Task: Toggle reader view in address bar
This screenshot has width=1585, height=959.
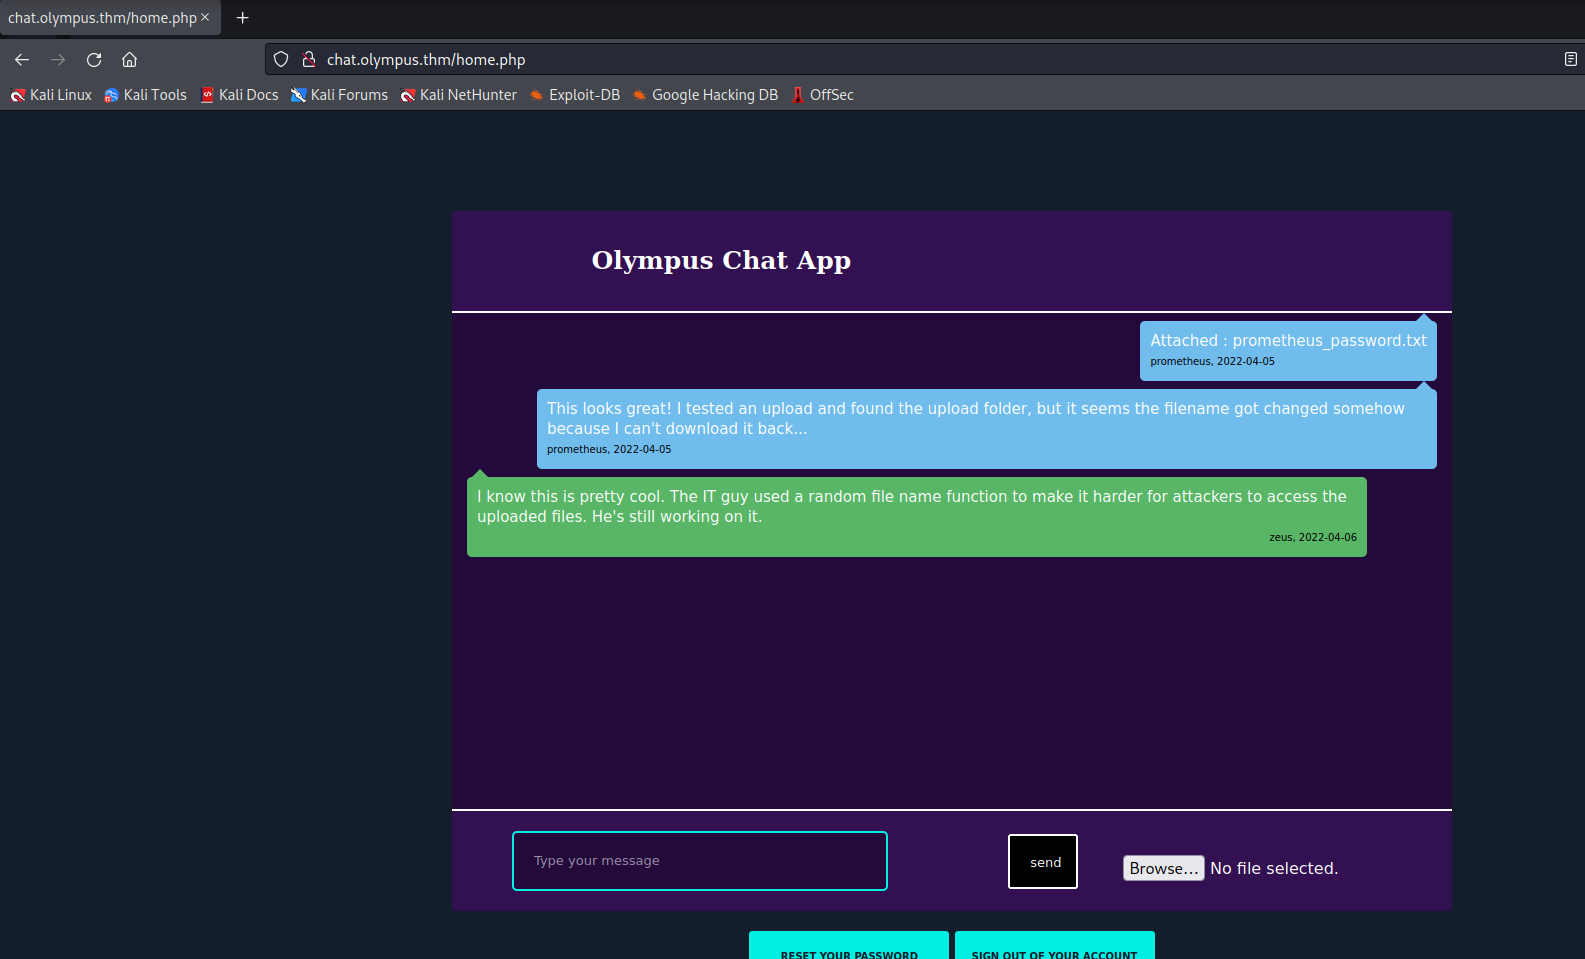Action: click(1570, 60)
